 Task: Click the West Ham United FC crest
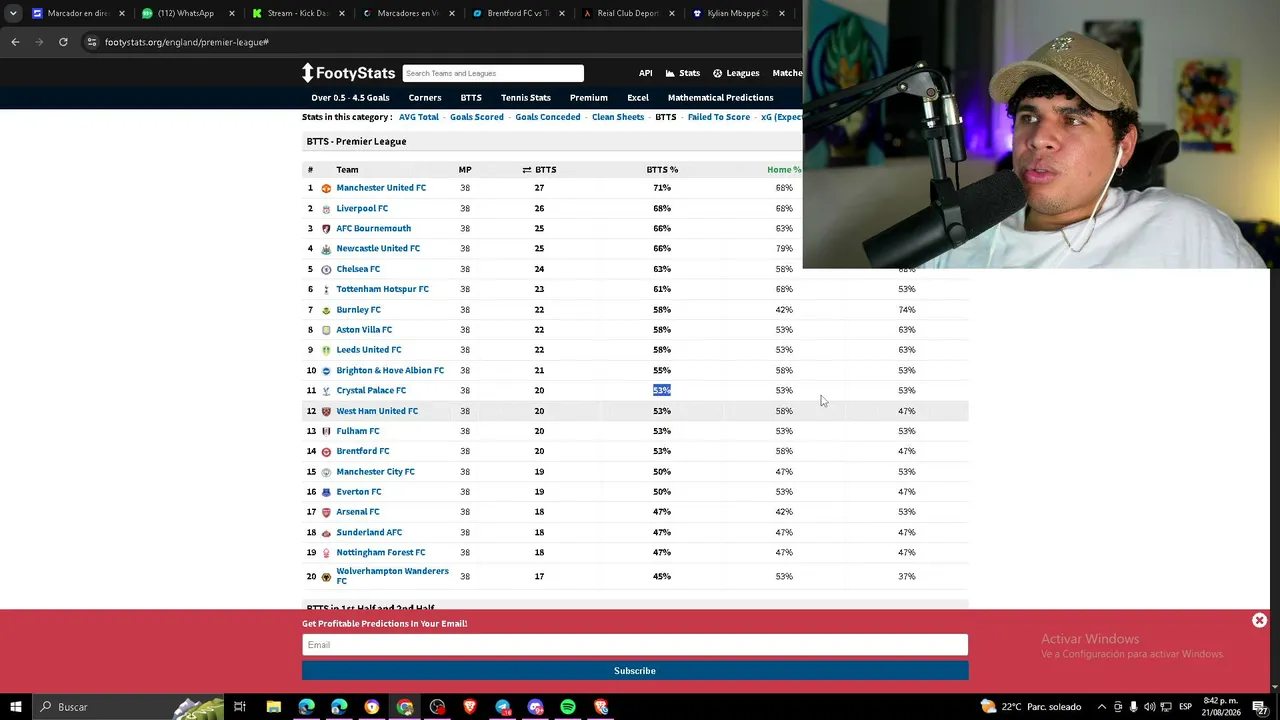pos(326,411)
